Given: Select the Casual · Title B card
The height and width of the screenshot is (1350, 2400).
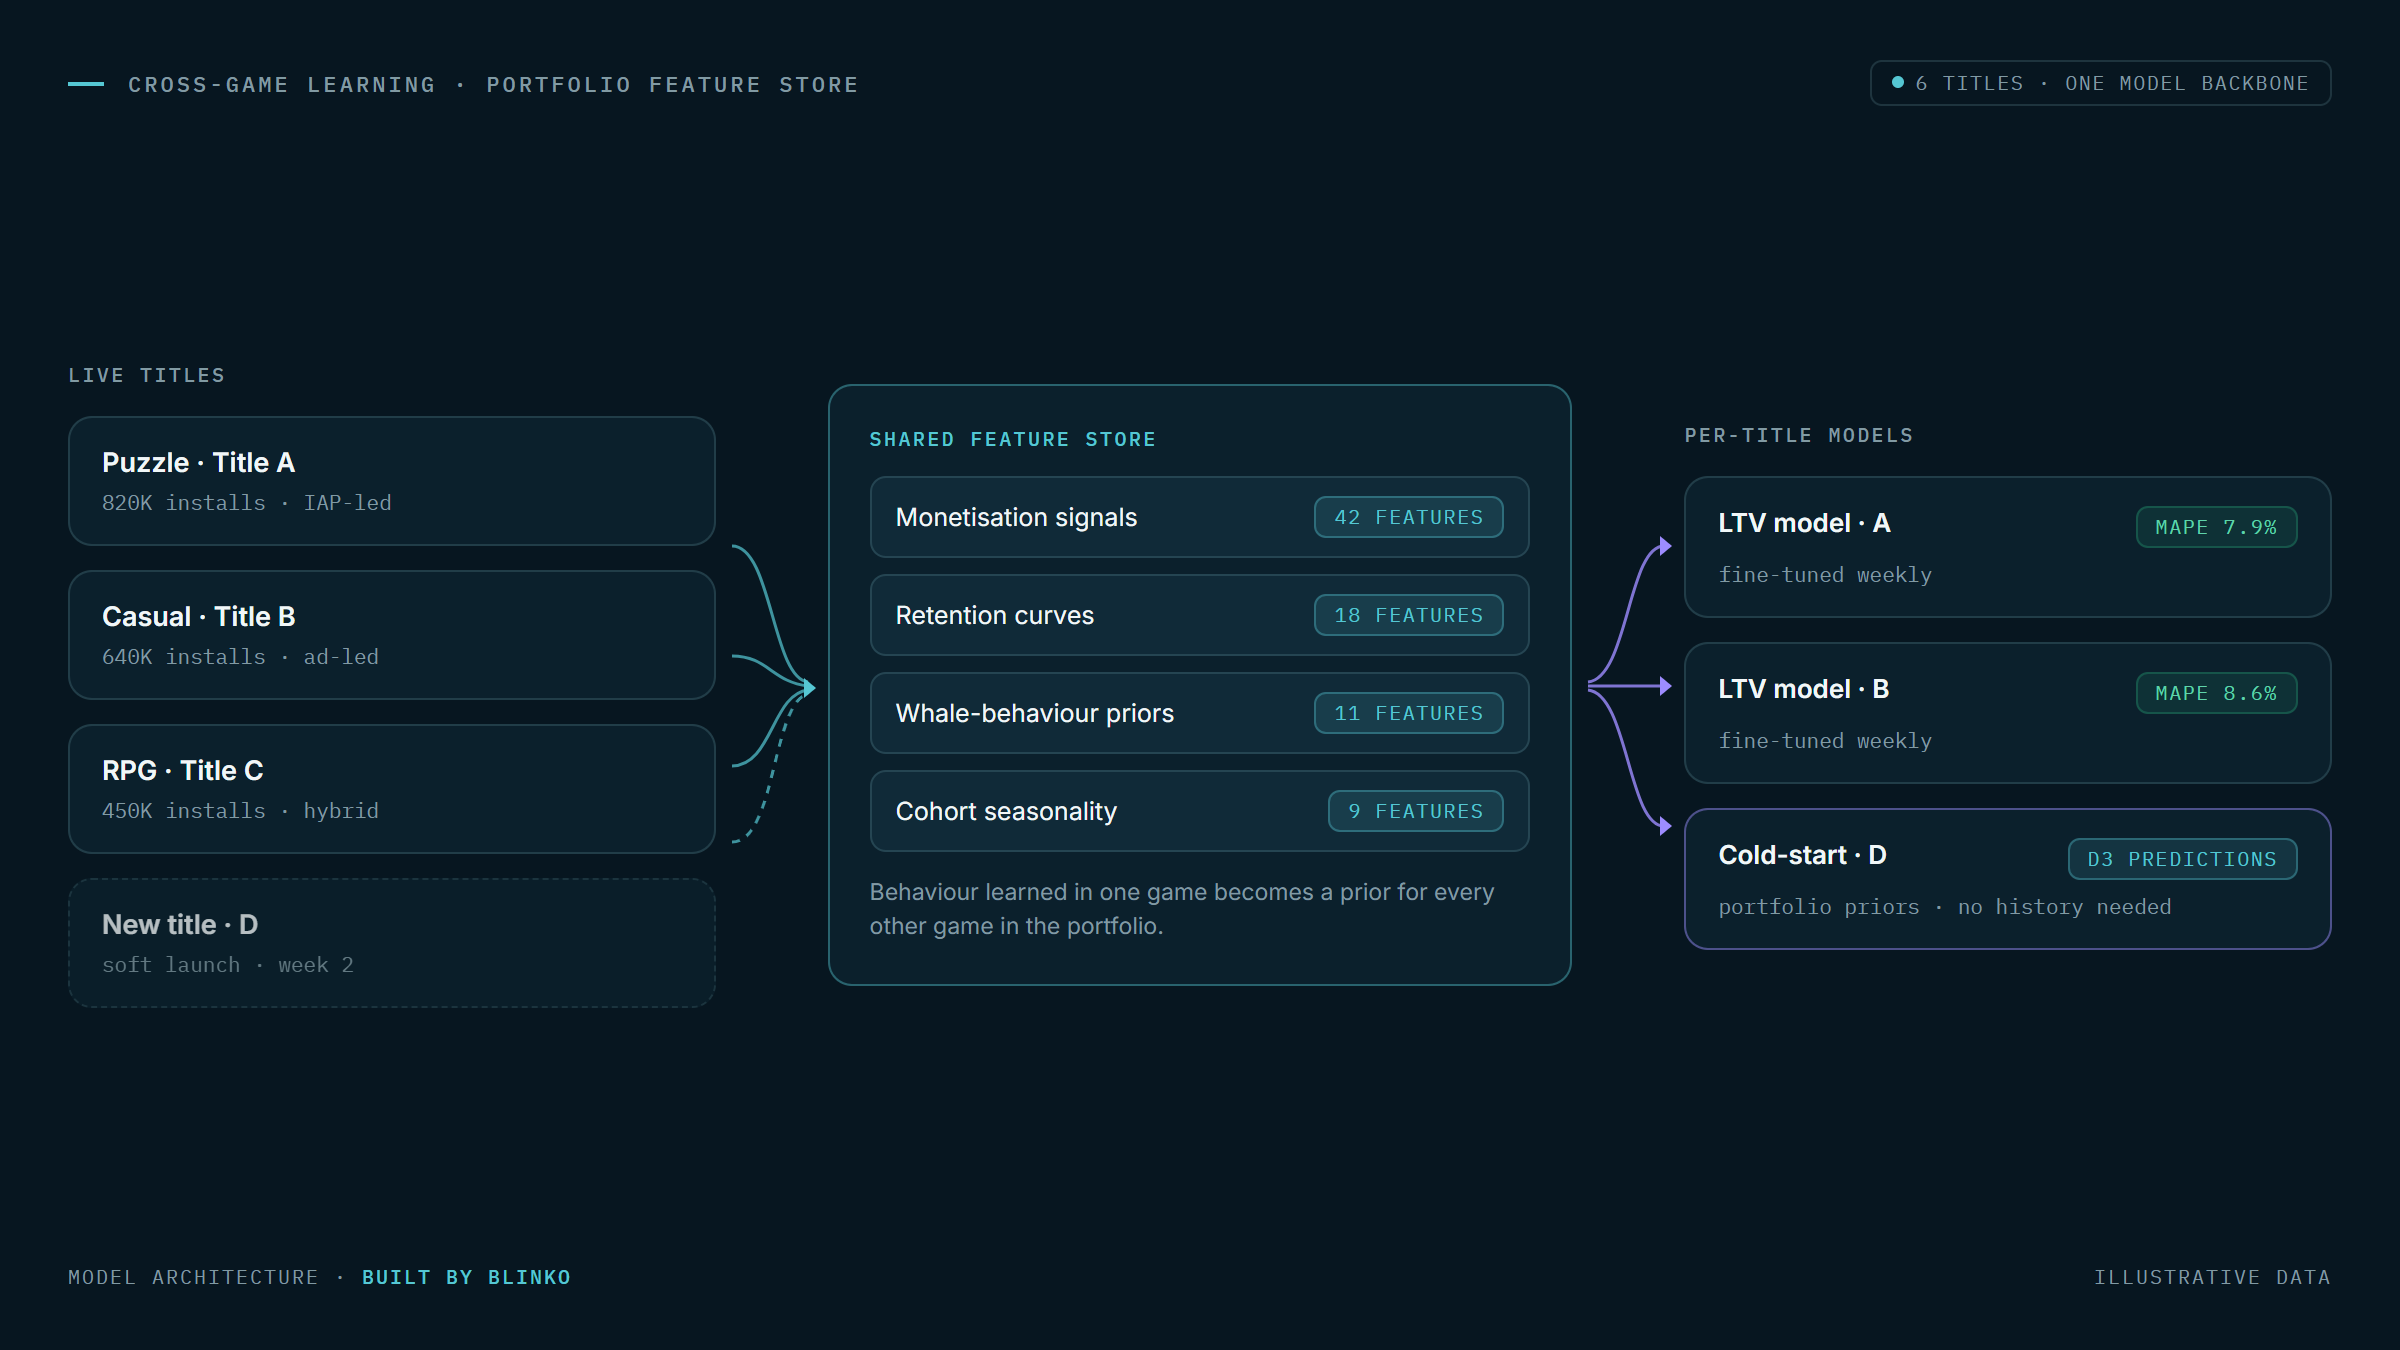Looking at the screenshot, I should [392, 635].
